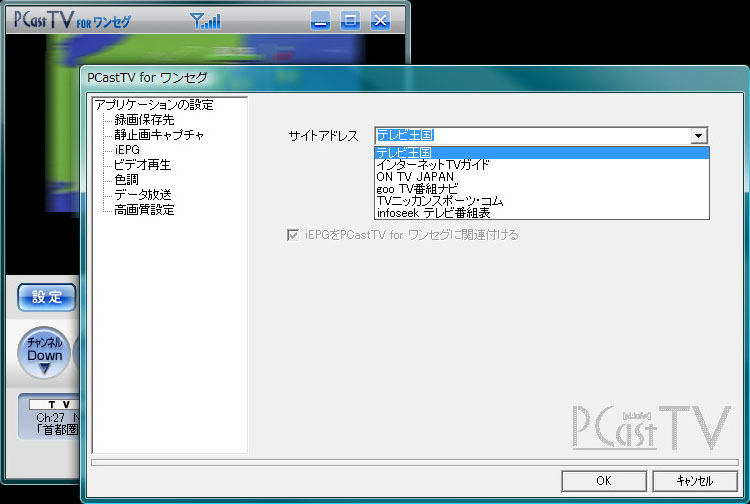Close the PCastTV main window

click(380, 19)
